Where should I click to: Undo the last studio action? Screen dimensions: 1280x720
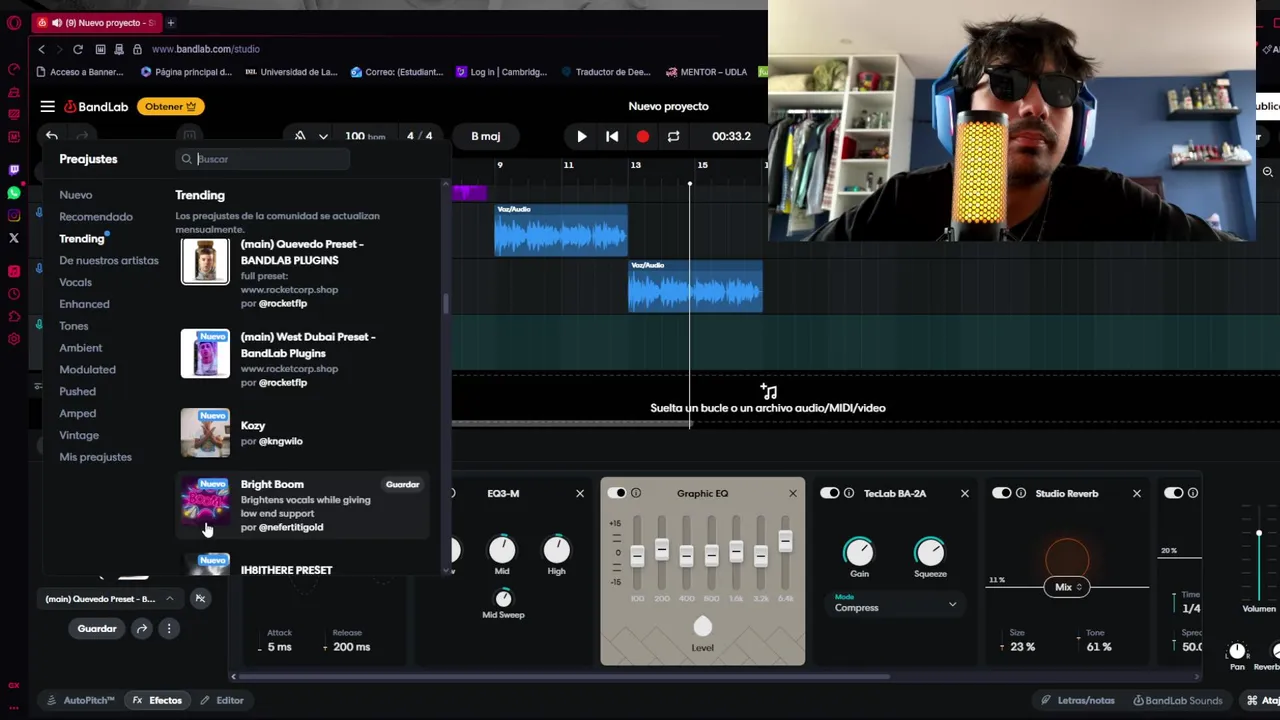click(52, 136)
